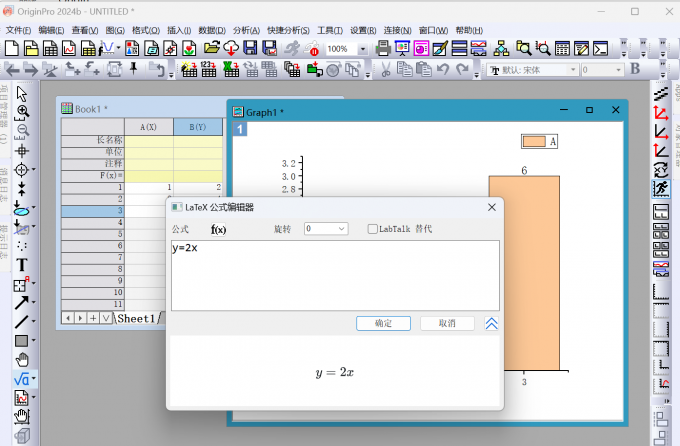Click the Redo arrow icon
Screen dimensions: 680x446
(462, 69)
